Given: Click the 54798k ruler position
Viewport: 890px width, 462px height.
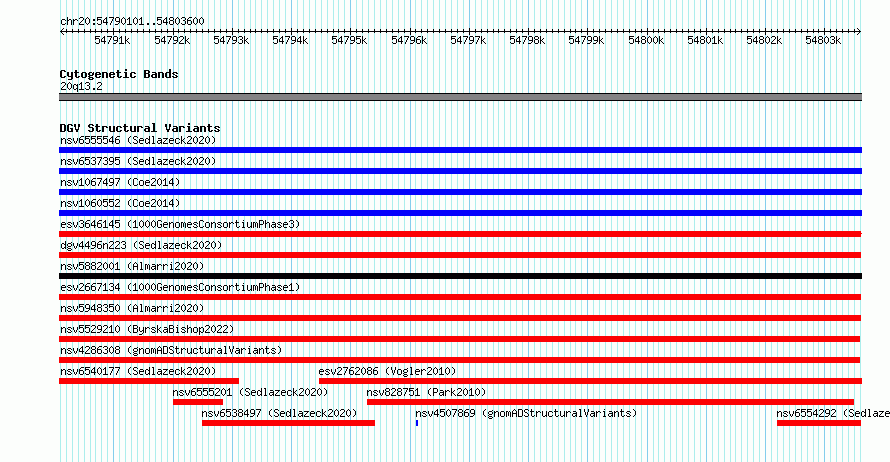Looking at the screenshot, I should pyautogui.click(x=527, y=40).
